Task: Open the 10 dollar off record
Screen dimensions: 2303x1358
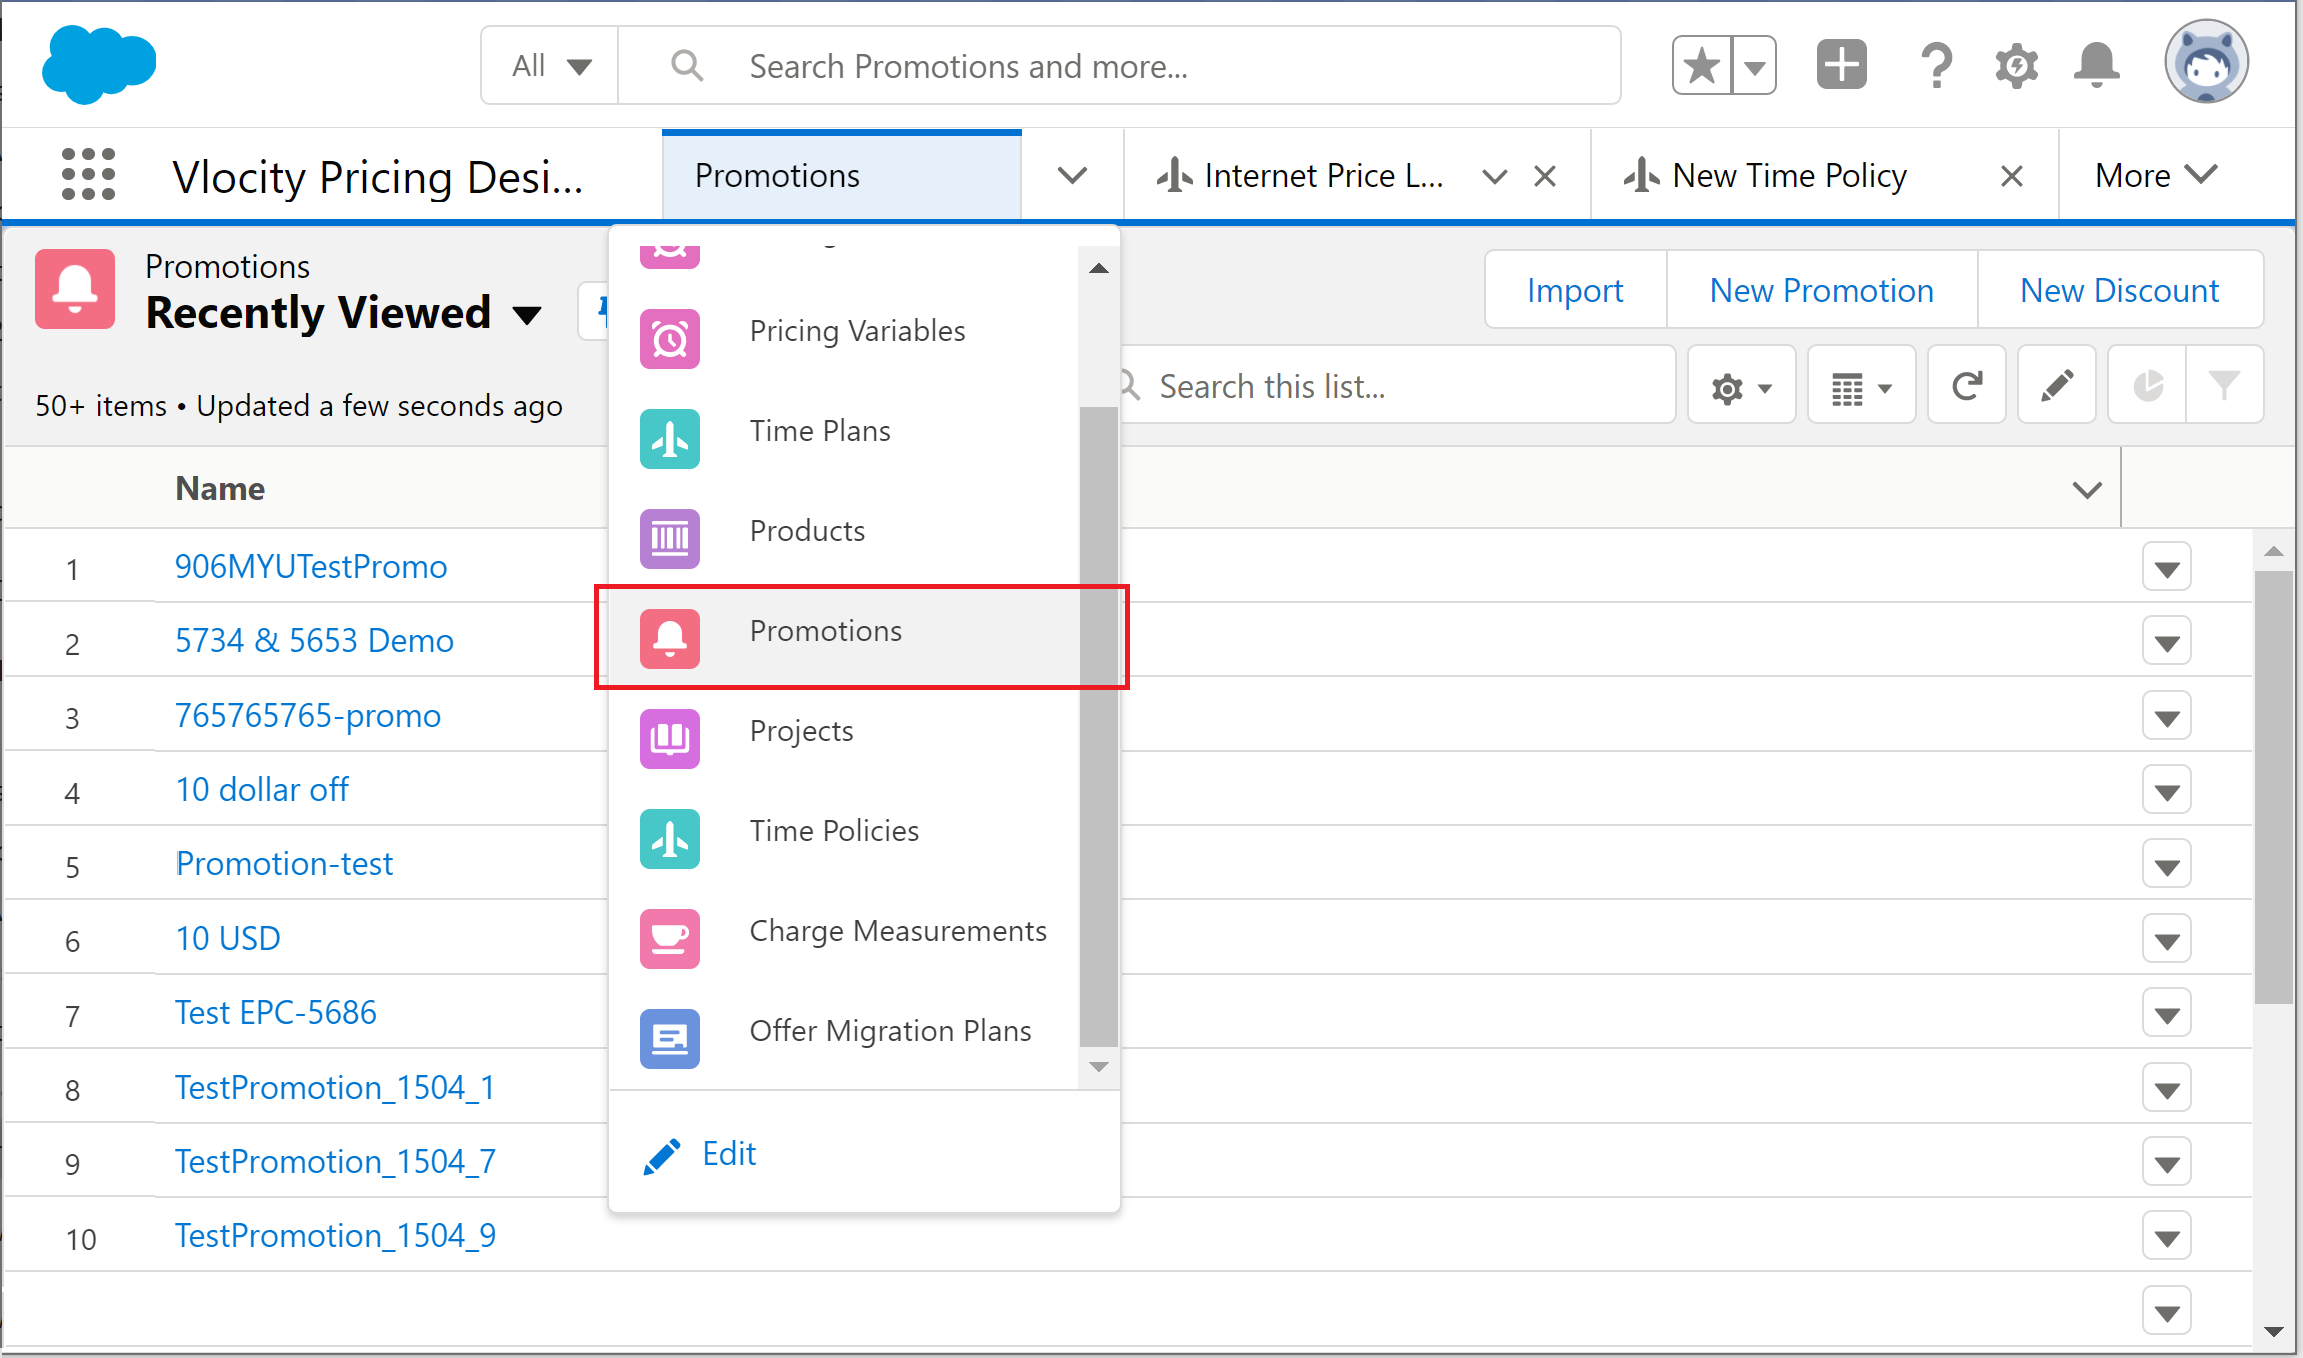Action: click(x=262, y=789)
